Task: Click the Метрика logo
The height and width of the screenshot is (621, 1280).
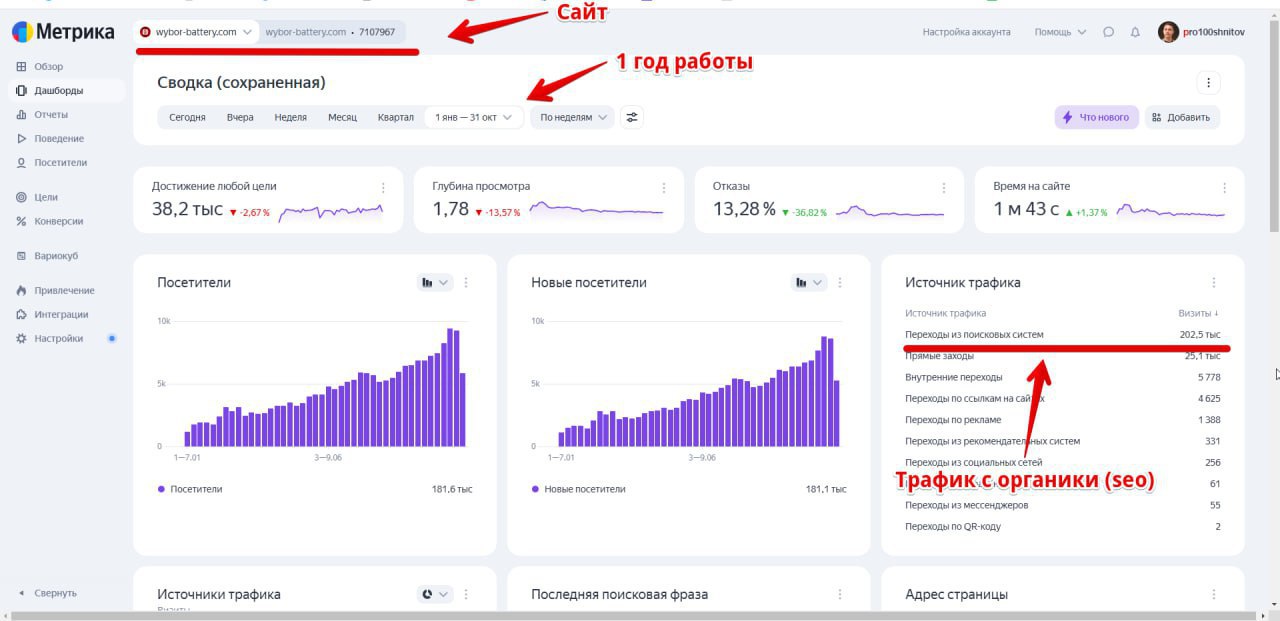Action: (63, 32)
